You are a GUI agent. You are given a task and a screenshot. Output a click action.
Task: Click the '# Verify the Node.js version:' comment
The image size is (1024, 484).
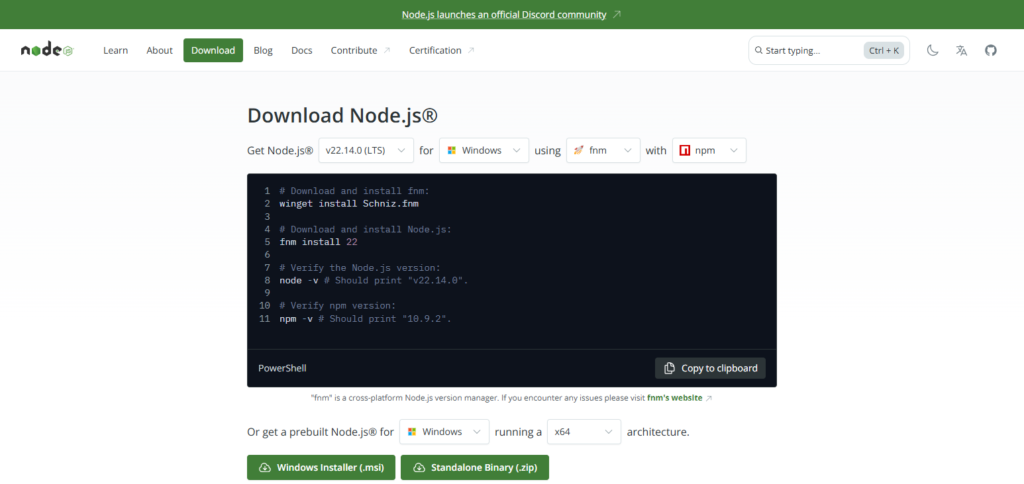tap(360, 268)
